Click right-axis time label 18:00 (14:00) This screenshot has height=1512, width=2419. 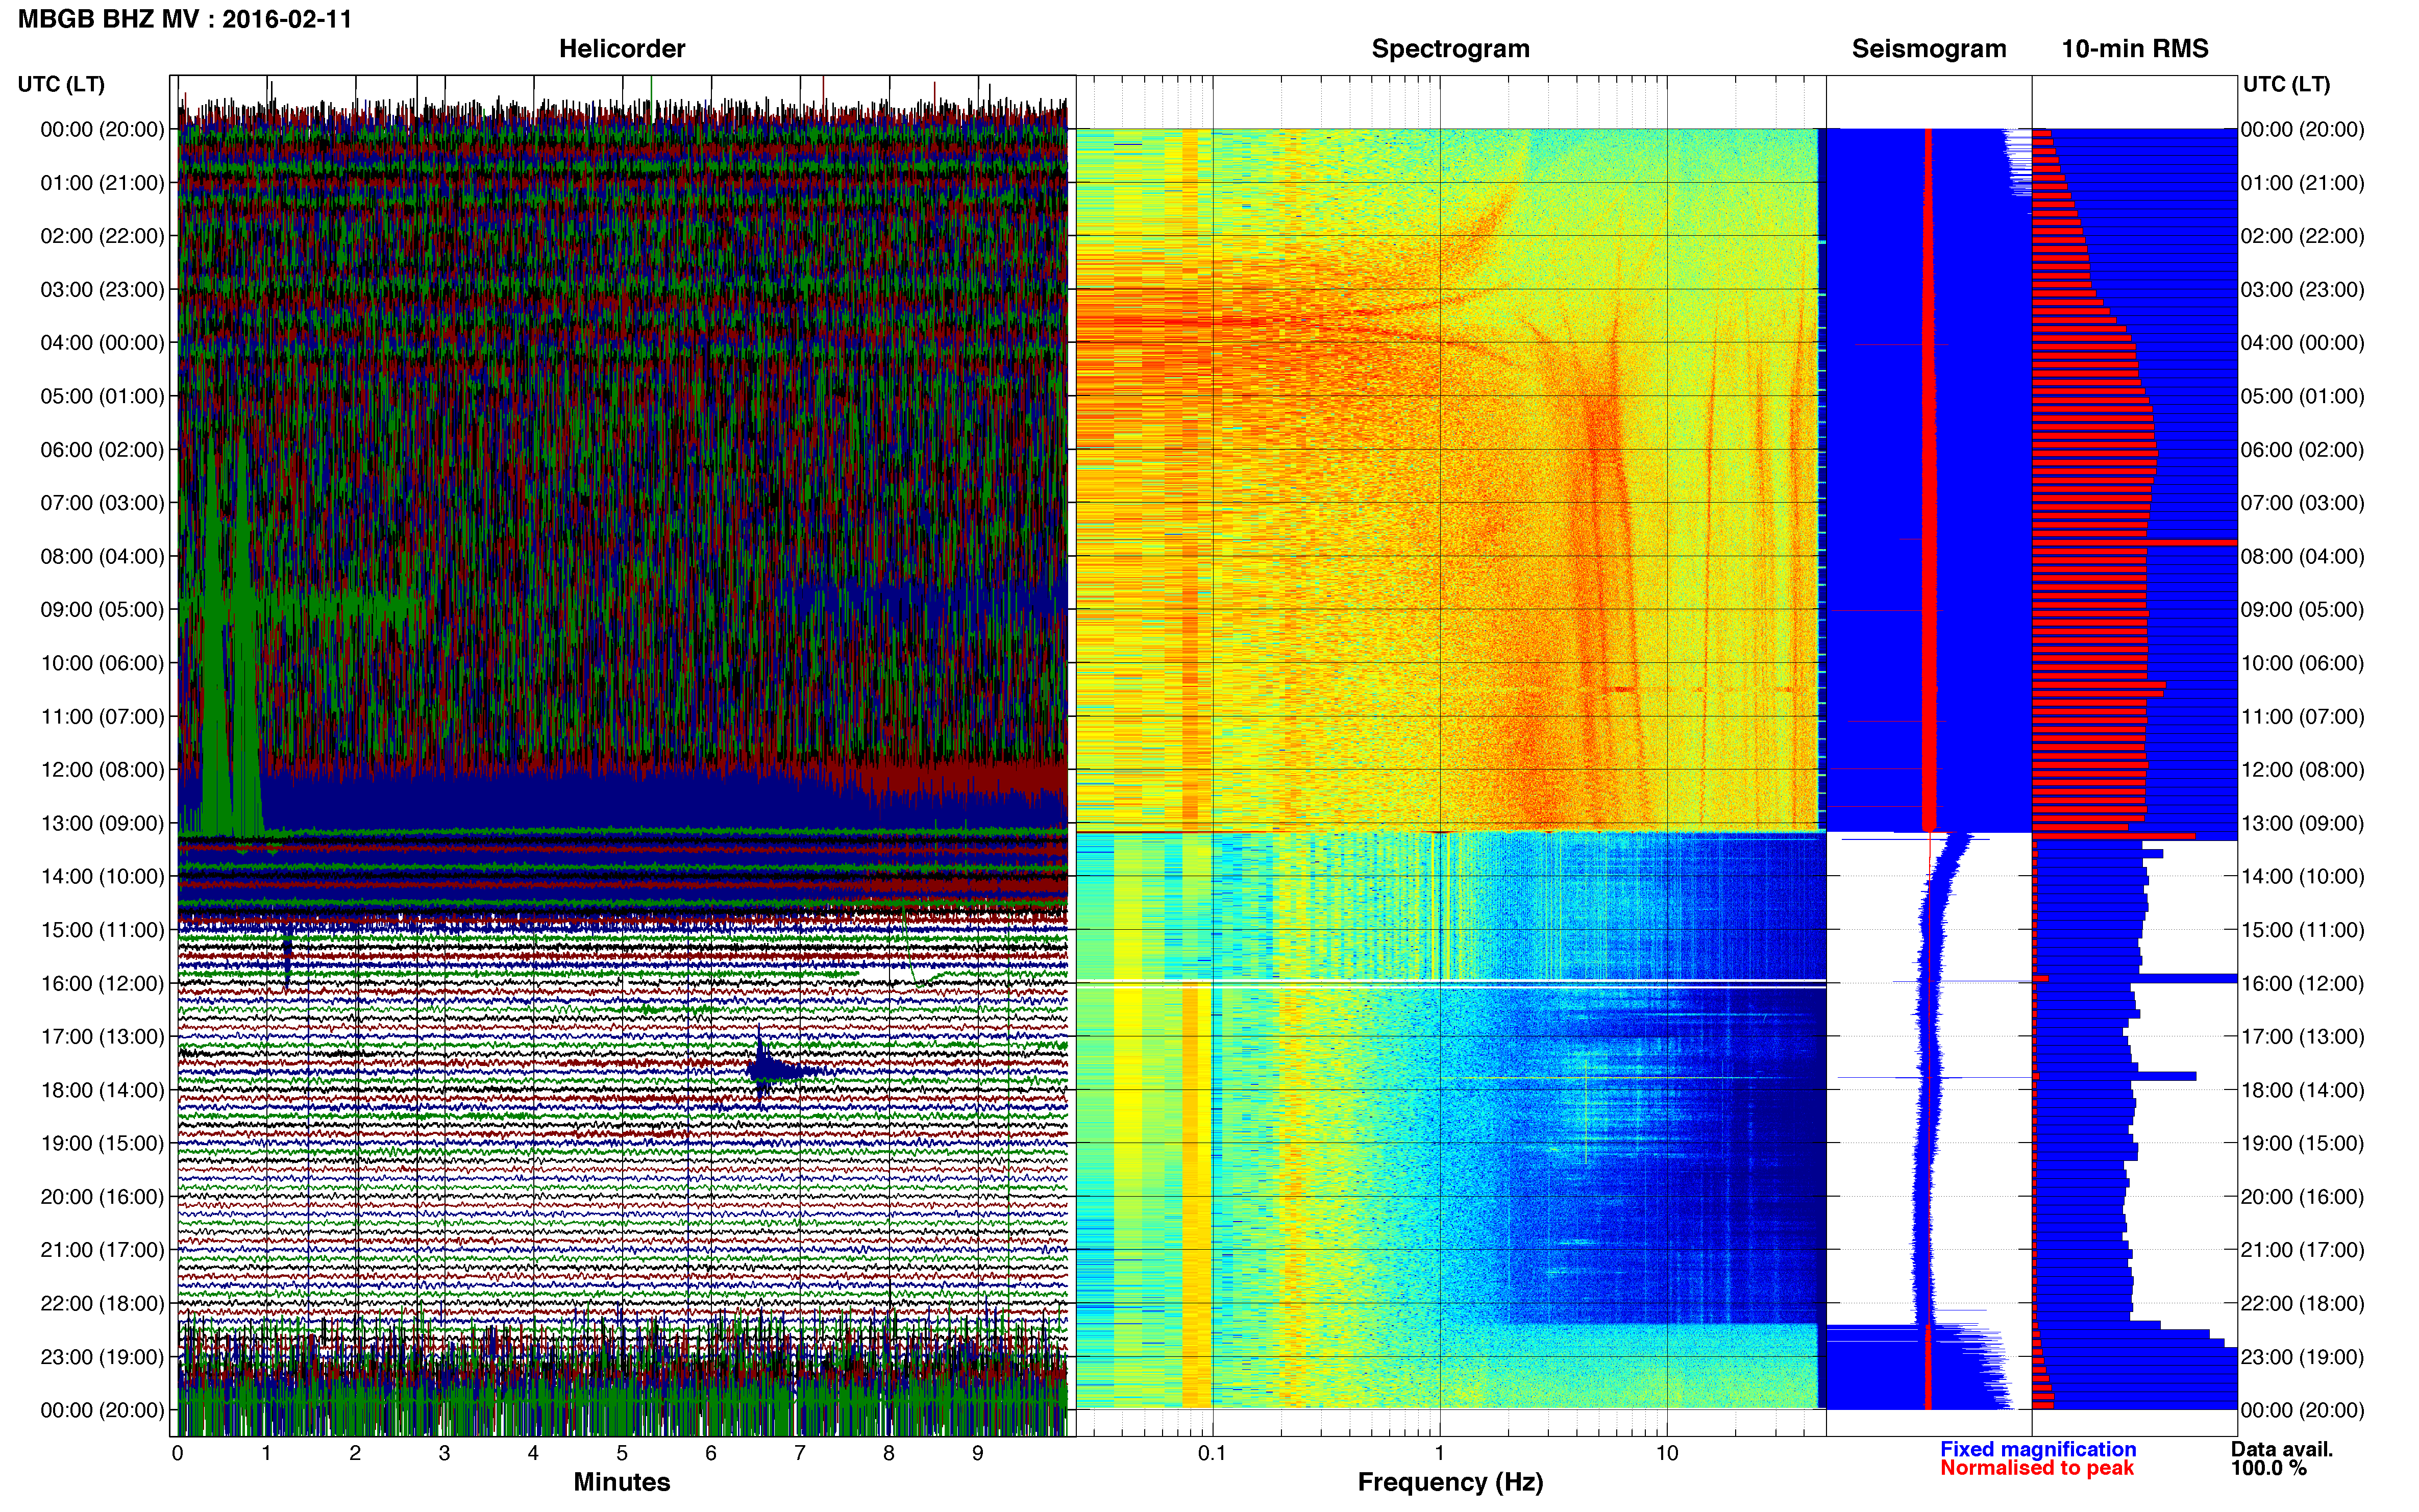2303,1090
